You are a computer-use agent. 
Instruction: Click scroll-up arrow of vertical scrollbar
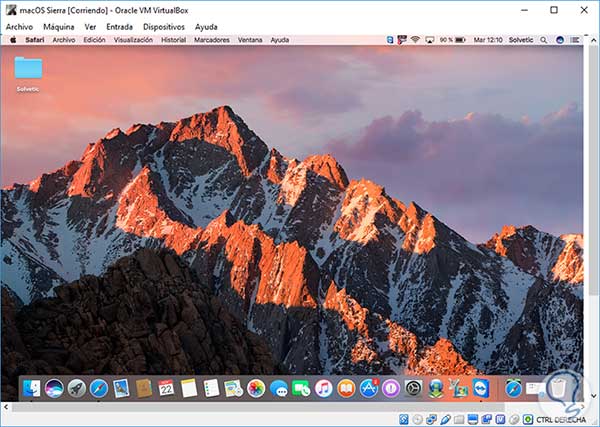(x=593, y=40)
